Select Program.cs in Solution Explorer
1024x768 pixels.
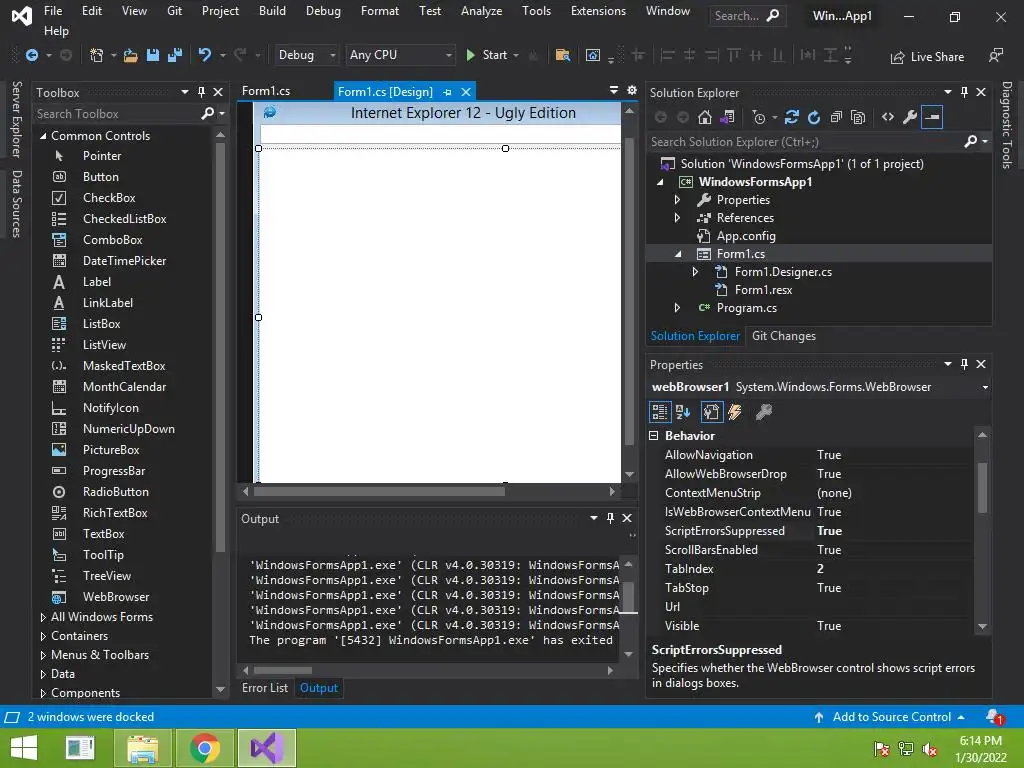coord(746,308)
